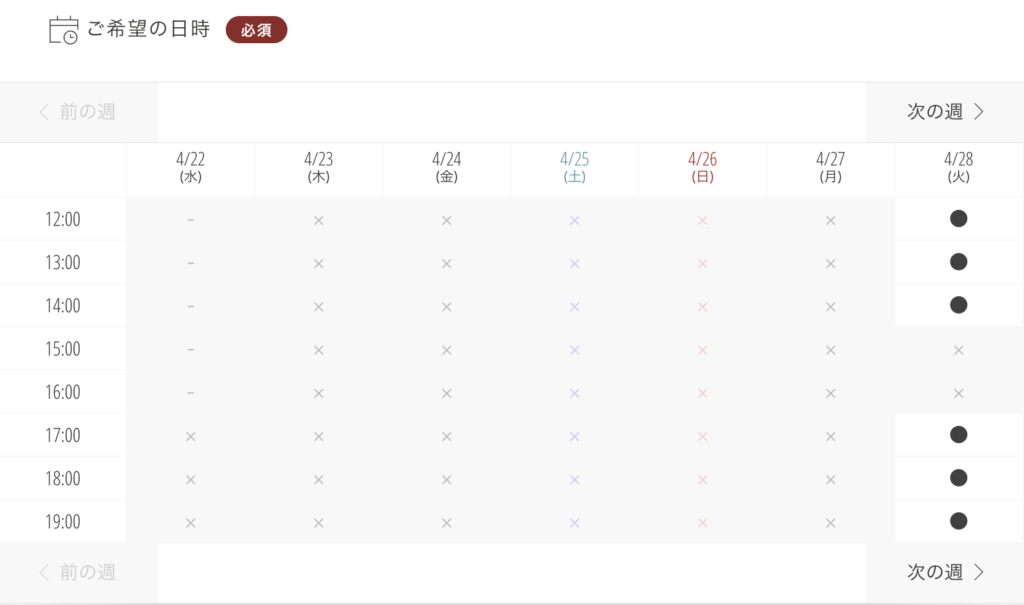
Task: Book the 18:00 slot on 4/28
Action: [958, 478]
